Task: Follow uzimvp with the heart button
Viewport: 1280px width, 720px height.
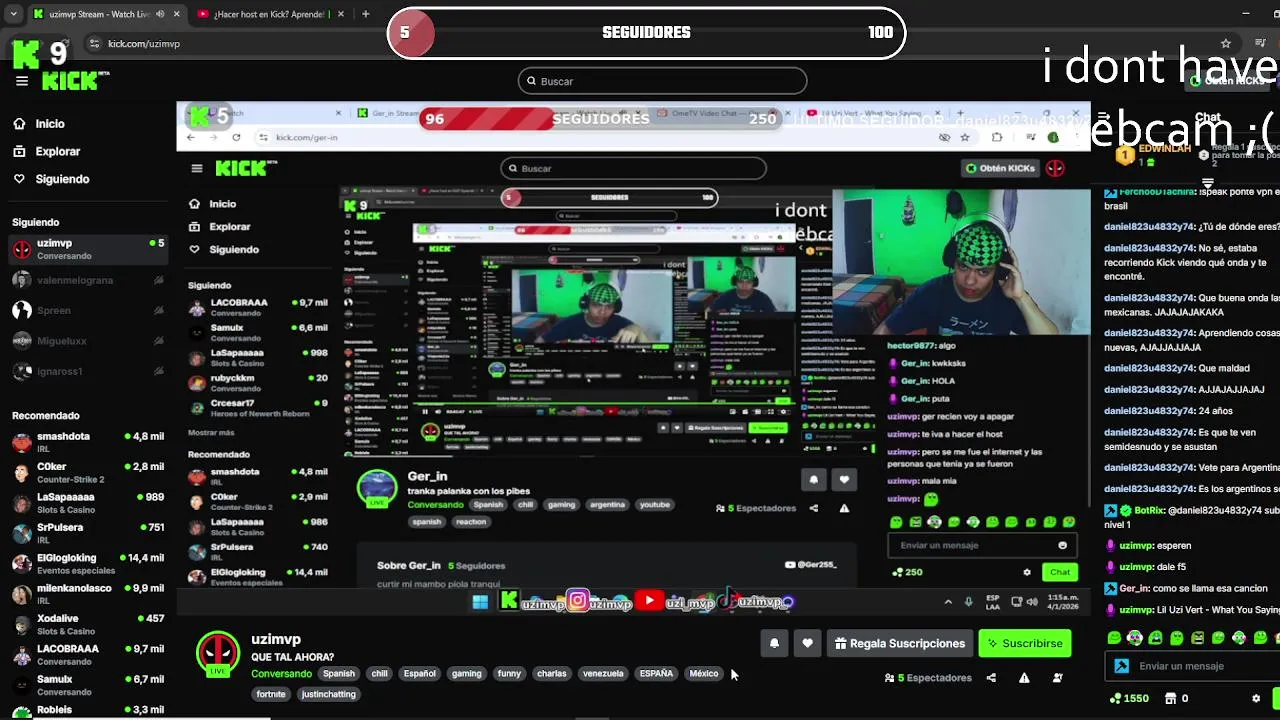Action: (x=808, y=644)
